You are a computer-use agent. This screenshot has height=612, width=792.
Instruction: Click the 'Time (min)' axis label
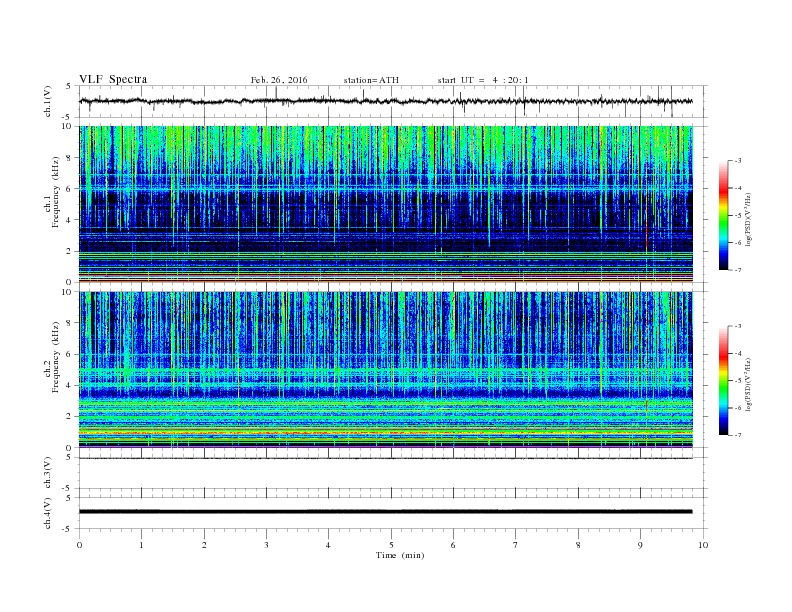click(400, 555)
